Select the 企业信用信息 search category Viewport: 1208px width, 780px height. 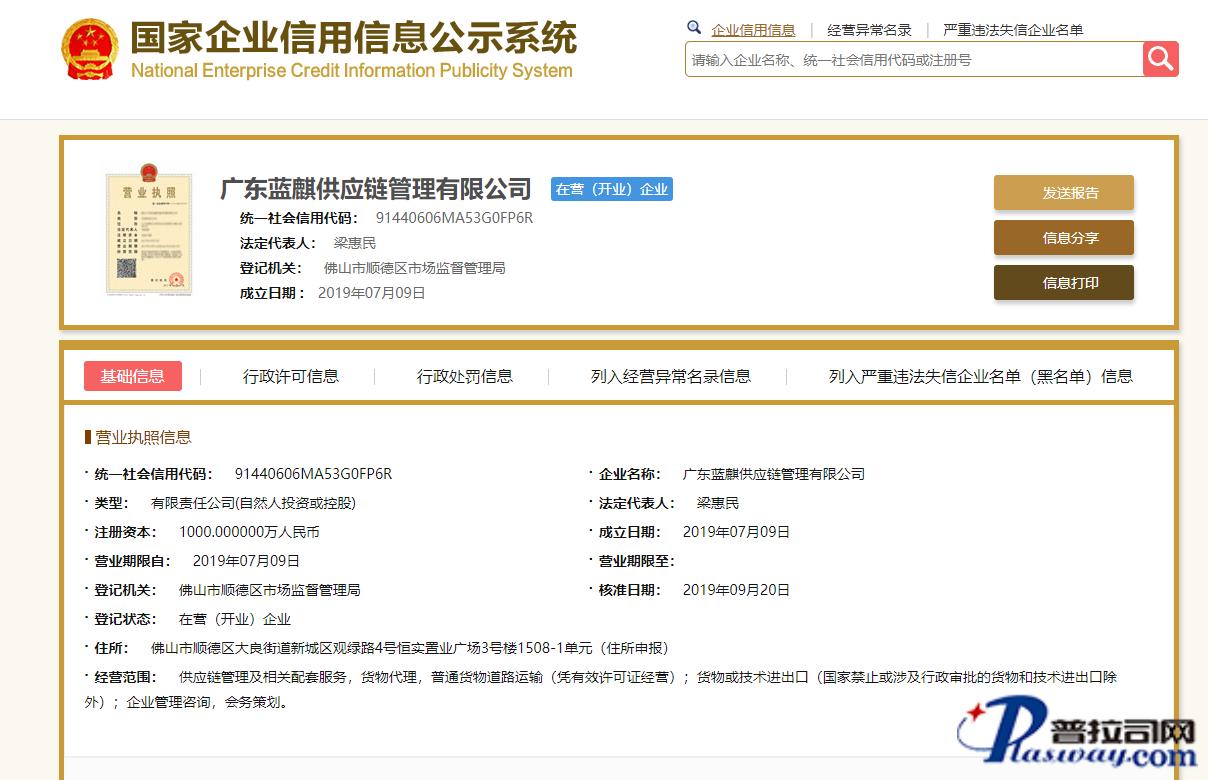pos(753,30)
